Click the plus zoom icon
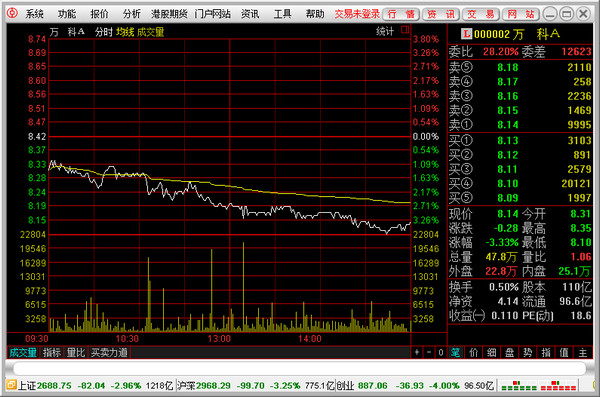The height and width of the screenshot is (397, 600). click(x=417, y=353)
